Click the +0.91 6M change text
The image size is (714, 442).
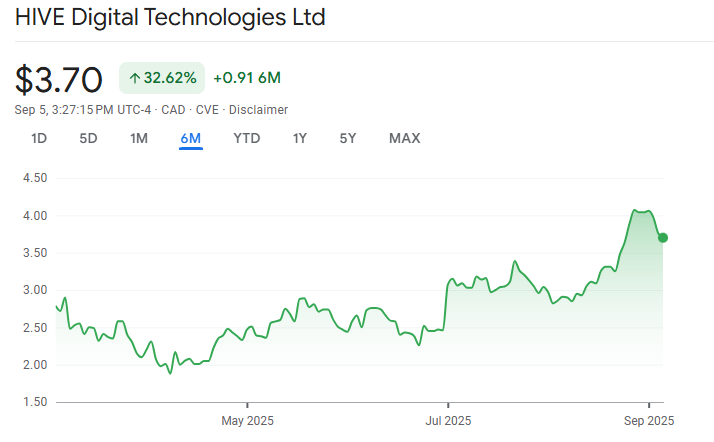point(247,78)
